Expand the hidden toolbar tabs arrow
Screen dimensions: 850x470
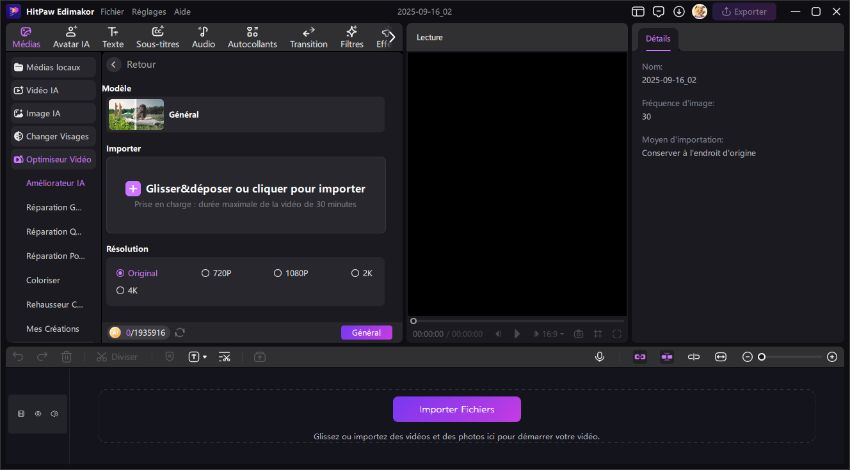coord(392,36)
